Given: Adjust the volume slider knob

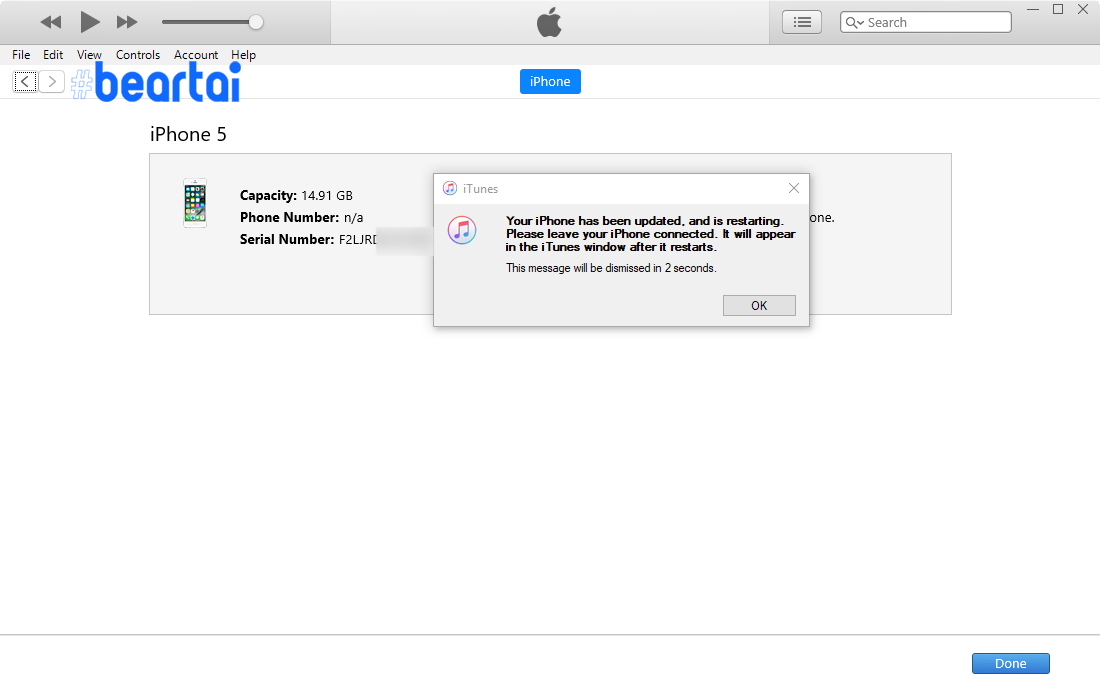Looking at the screenshot, I should 256,22.
